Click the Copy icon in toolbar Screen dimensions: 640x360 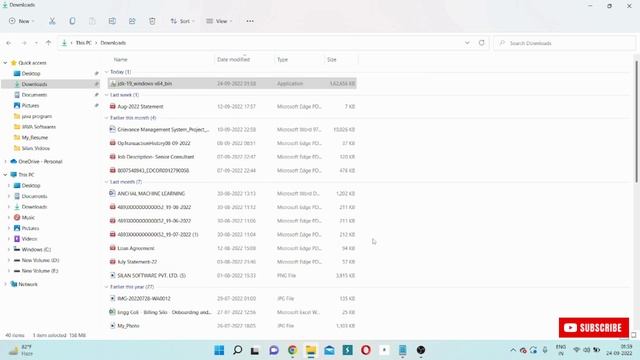pyautogui.click(x=72, y=21)
